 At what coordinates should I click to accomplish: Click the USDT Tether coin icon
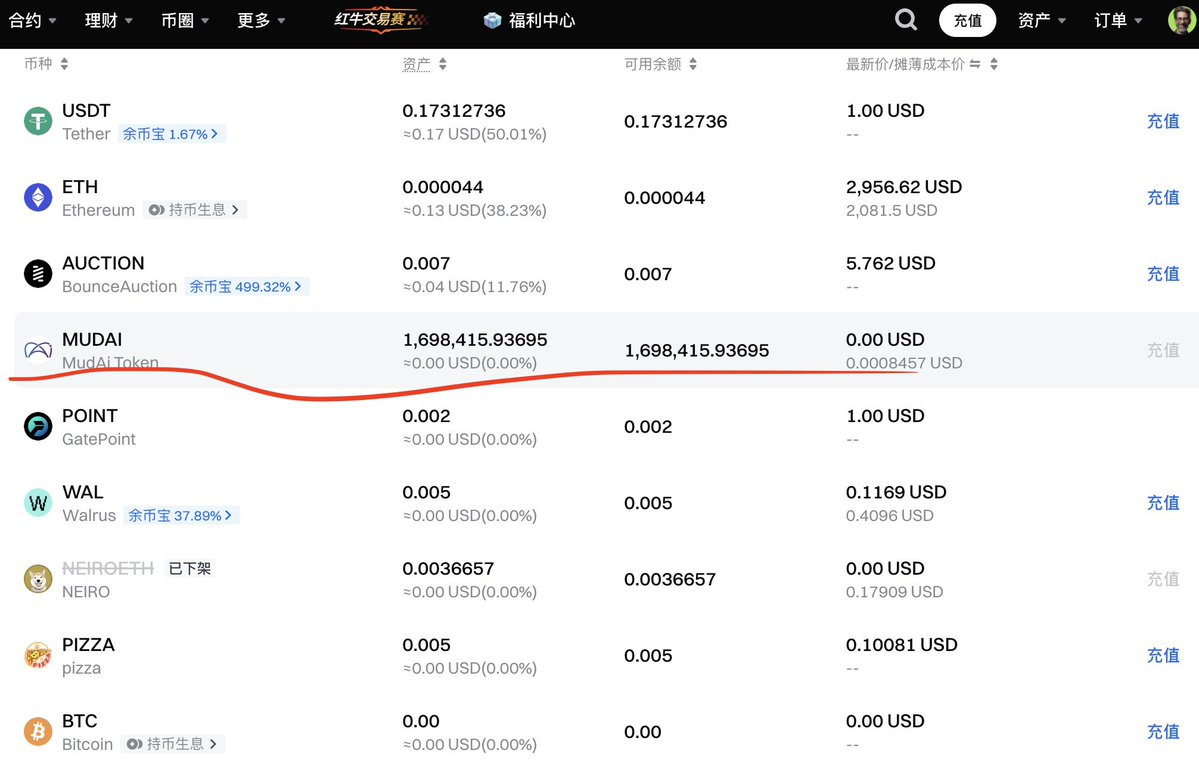coord(38,122)
